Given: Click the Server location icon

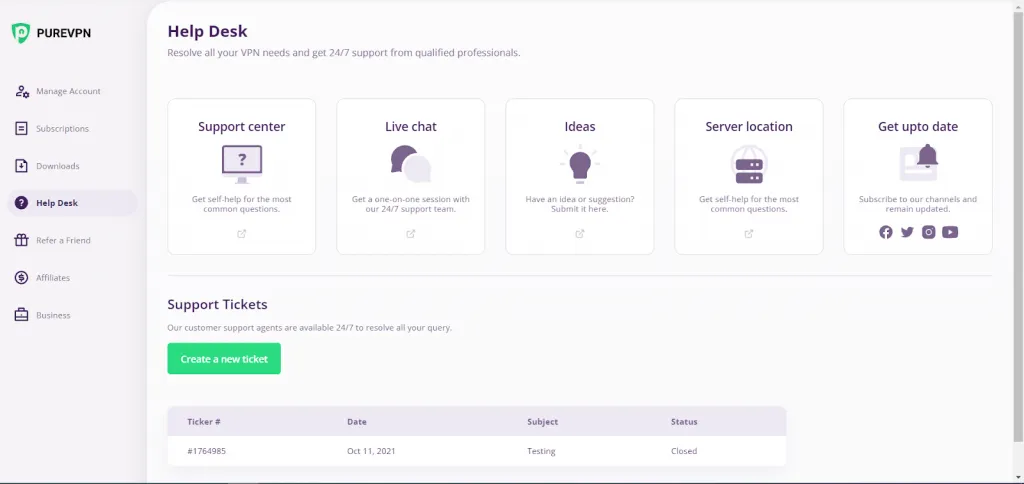Looking at the screenshot, I should [x=748, y=164].
